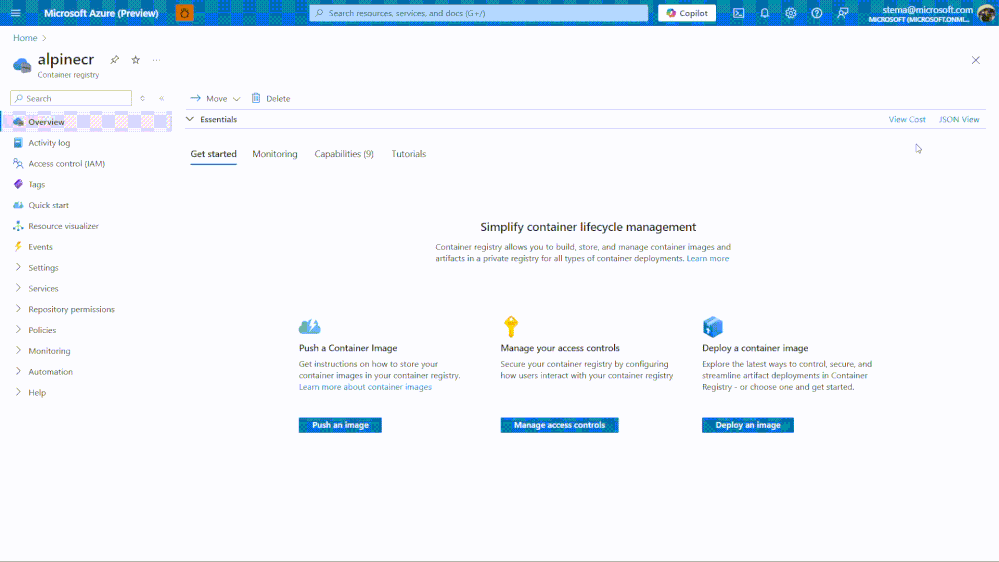Open Cloud Shell from the top bar
Viewport: 999px width, 562px height.
738,13
